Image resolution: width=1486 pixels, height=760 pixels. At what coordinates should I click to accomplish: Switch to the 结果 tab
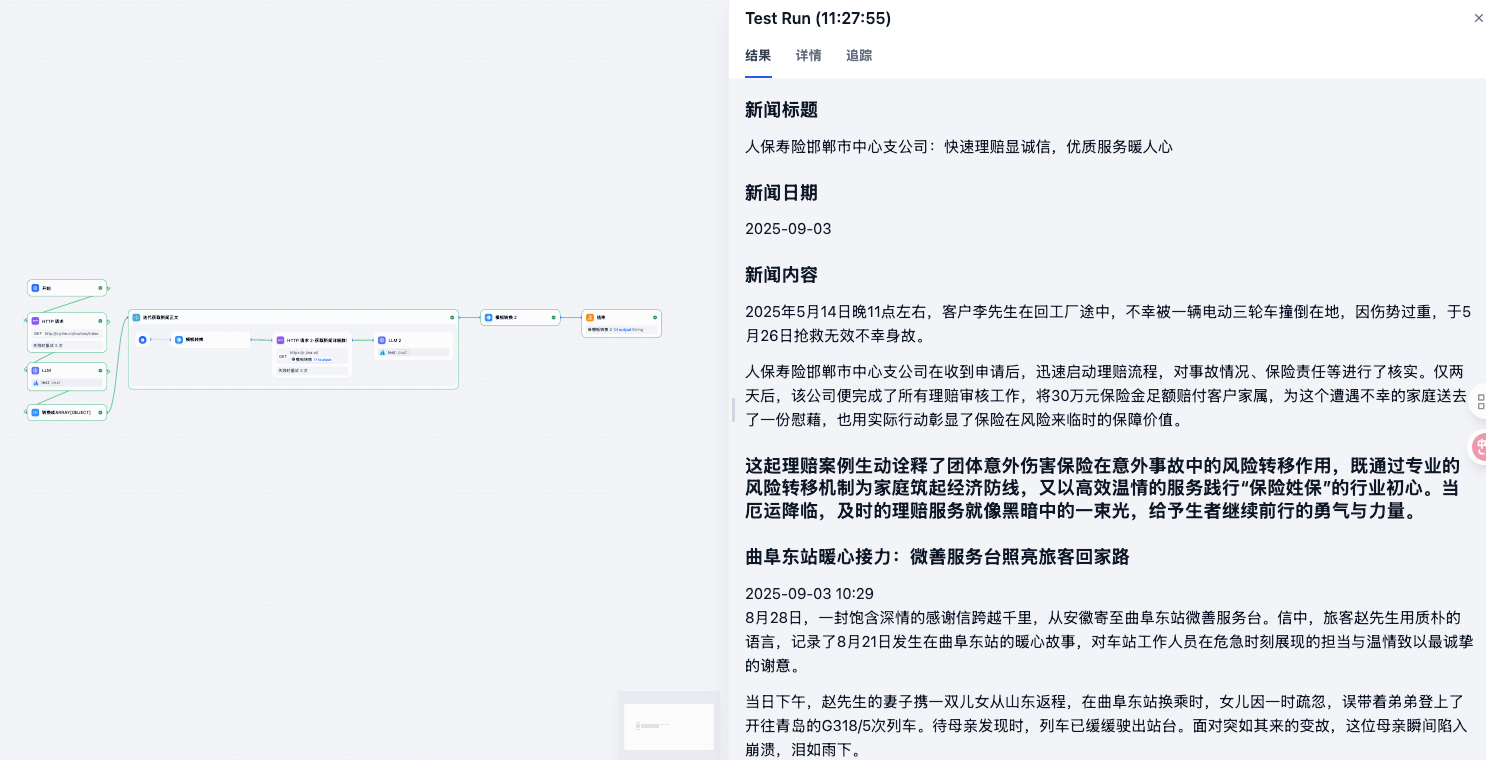758,56
